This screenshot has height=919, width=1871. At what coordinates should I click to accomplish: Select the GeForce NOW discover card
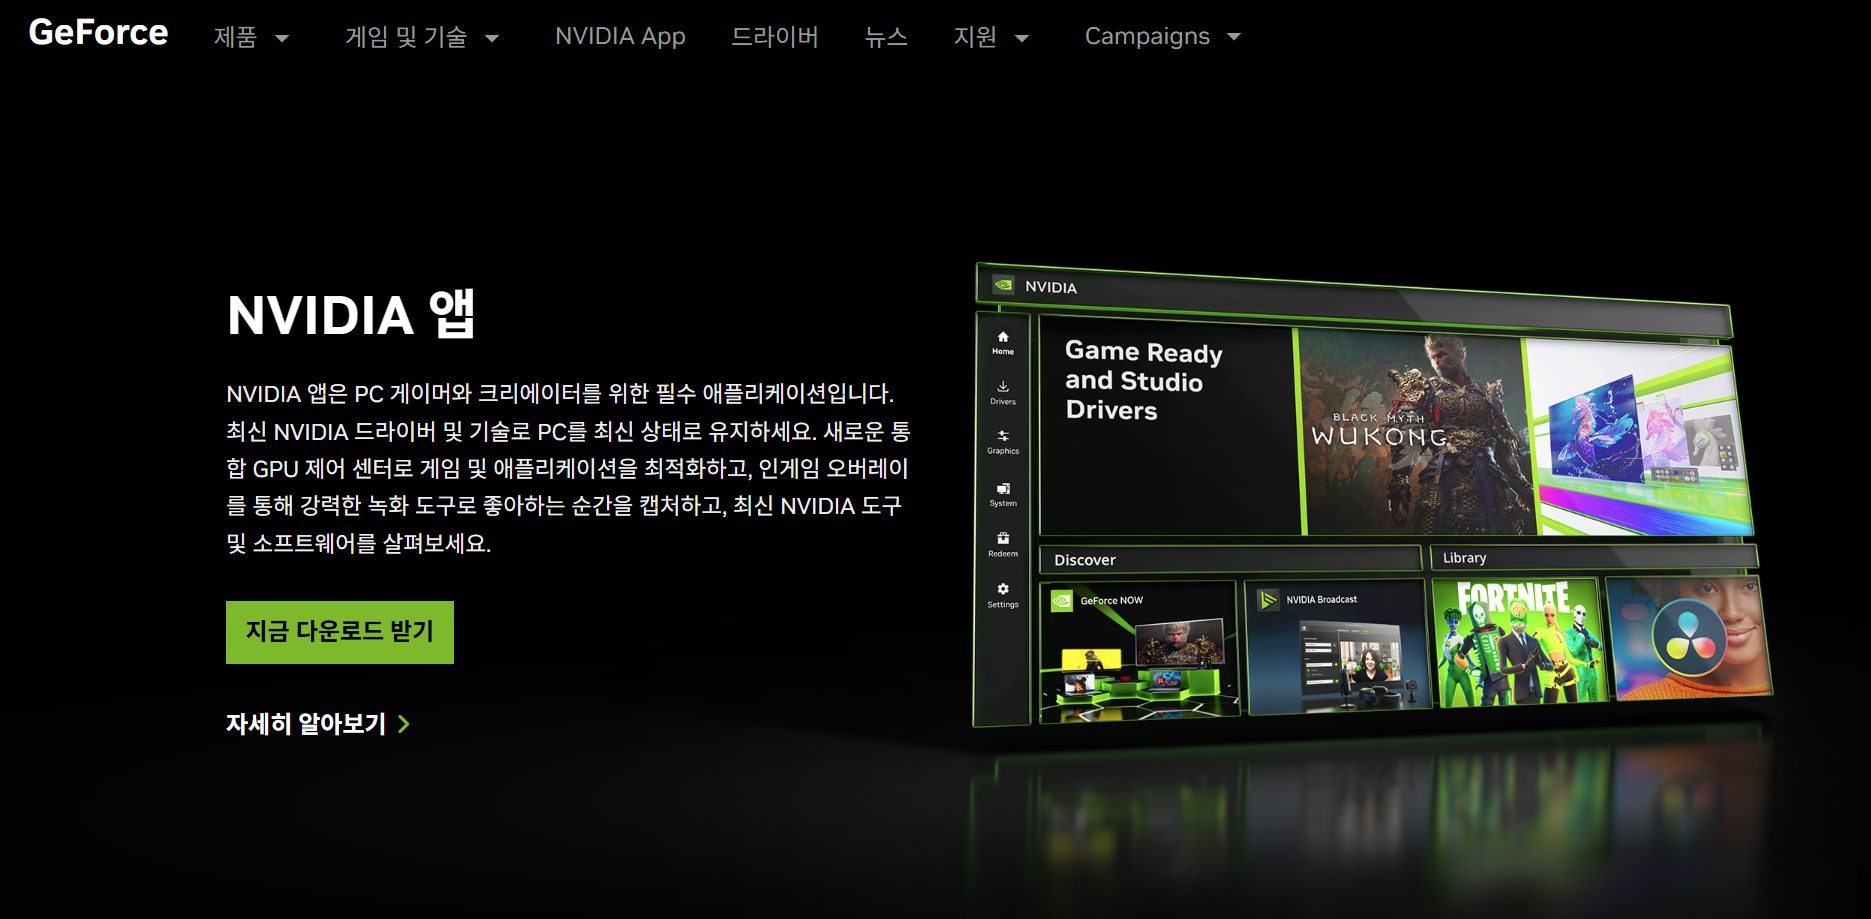[x=1139, y=651]
